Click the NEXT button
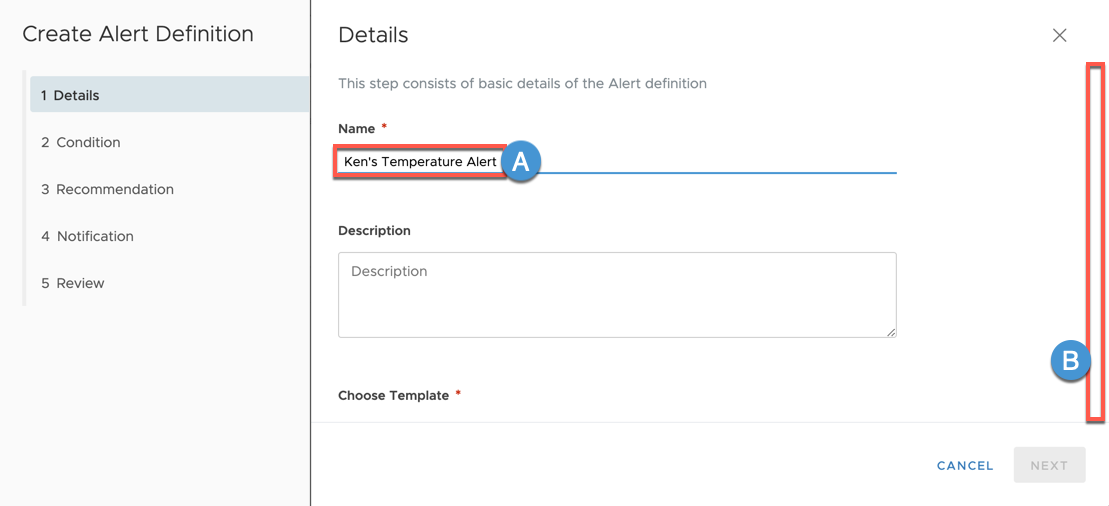The width and height of the screenshot is (1109, 506). (1049, 465)
